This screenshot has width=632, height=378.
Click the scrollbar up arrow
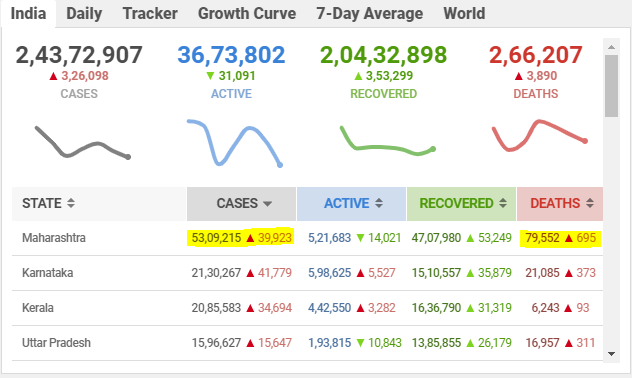611,47
